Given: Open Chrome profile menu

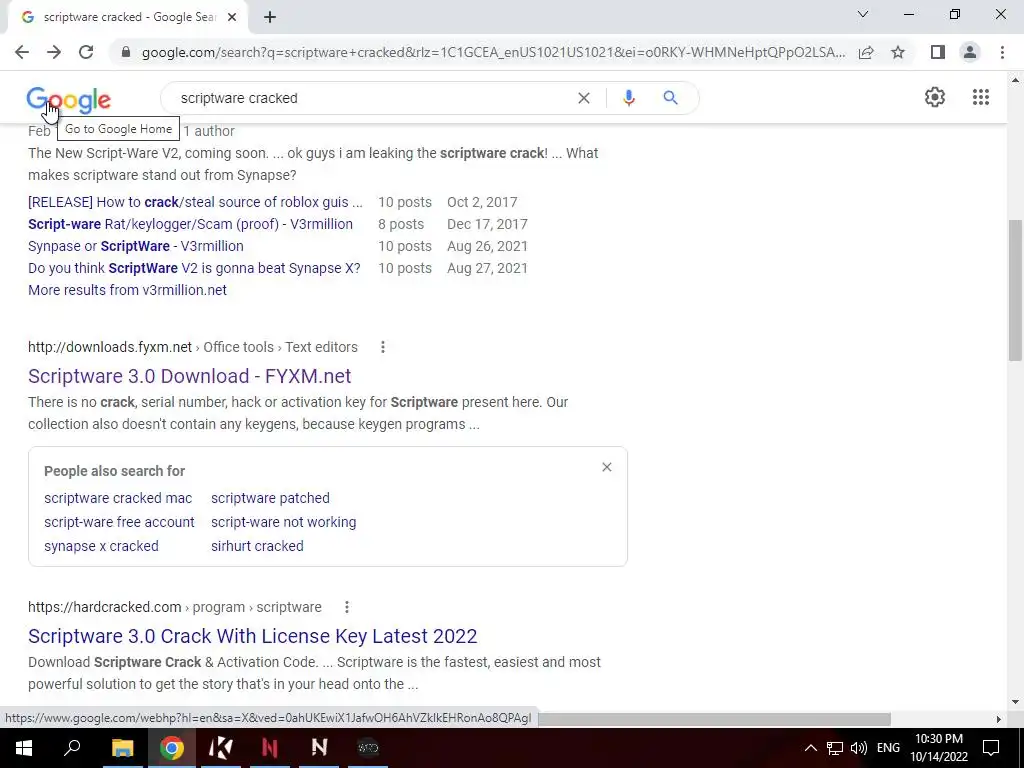Looking at the screenshot, I should [x=970, y=52].
